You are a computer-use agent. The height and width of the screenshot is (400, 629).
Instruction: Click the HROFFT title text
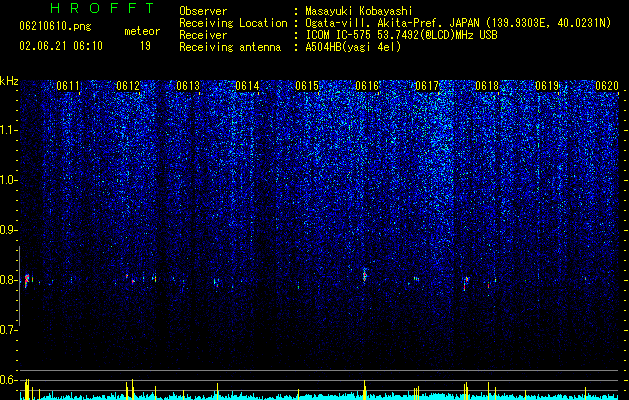[103, 8]
